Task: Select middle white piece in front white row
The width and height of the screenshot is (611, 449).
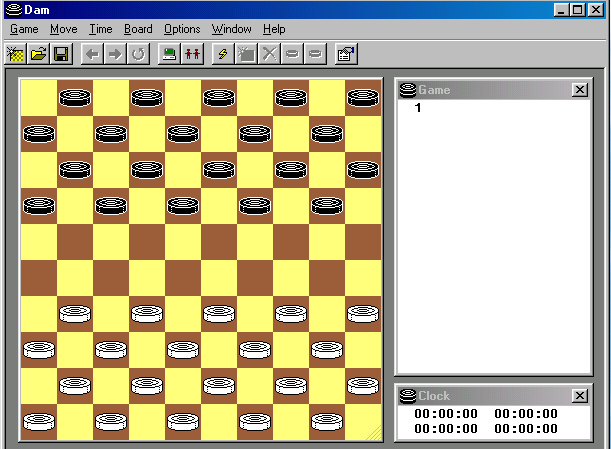Action: (x=219, y=314)
